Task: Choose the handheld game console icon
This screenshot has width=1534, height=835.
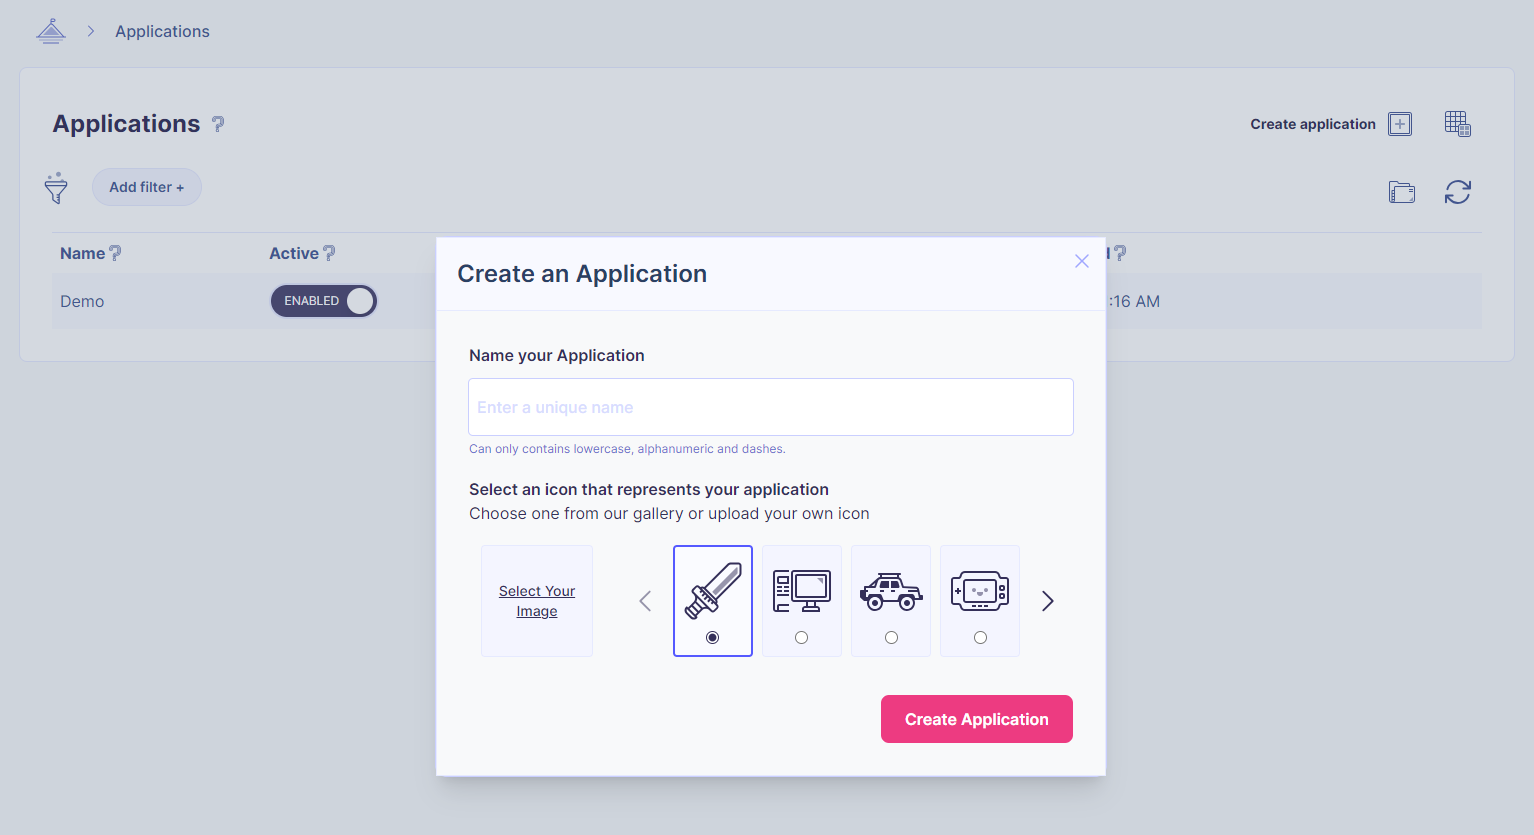Action: click(x=980, y=590)
